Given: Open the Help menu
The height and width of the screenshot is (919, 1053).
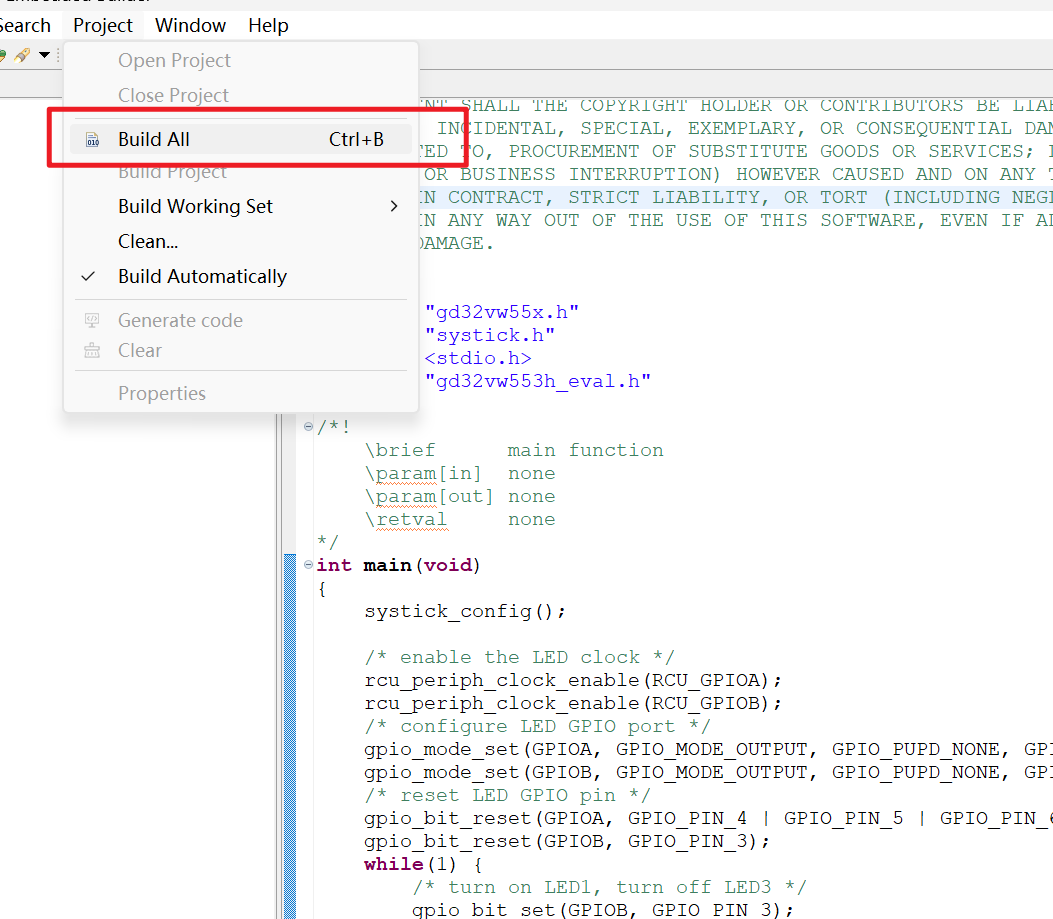Looking at the screenshot, I should coord(268,25).
